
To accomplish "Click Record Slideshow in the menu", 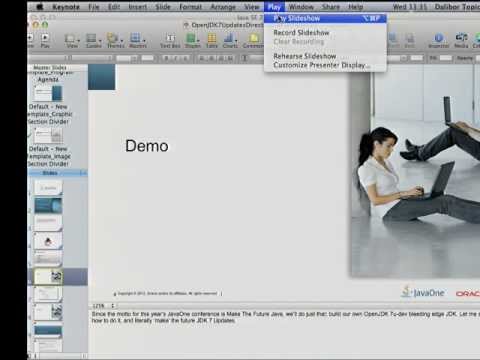I will pyautogui.click(x=301, y=33).
